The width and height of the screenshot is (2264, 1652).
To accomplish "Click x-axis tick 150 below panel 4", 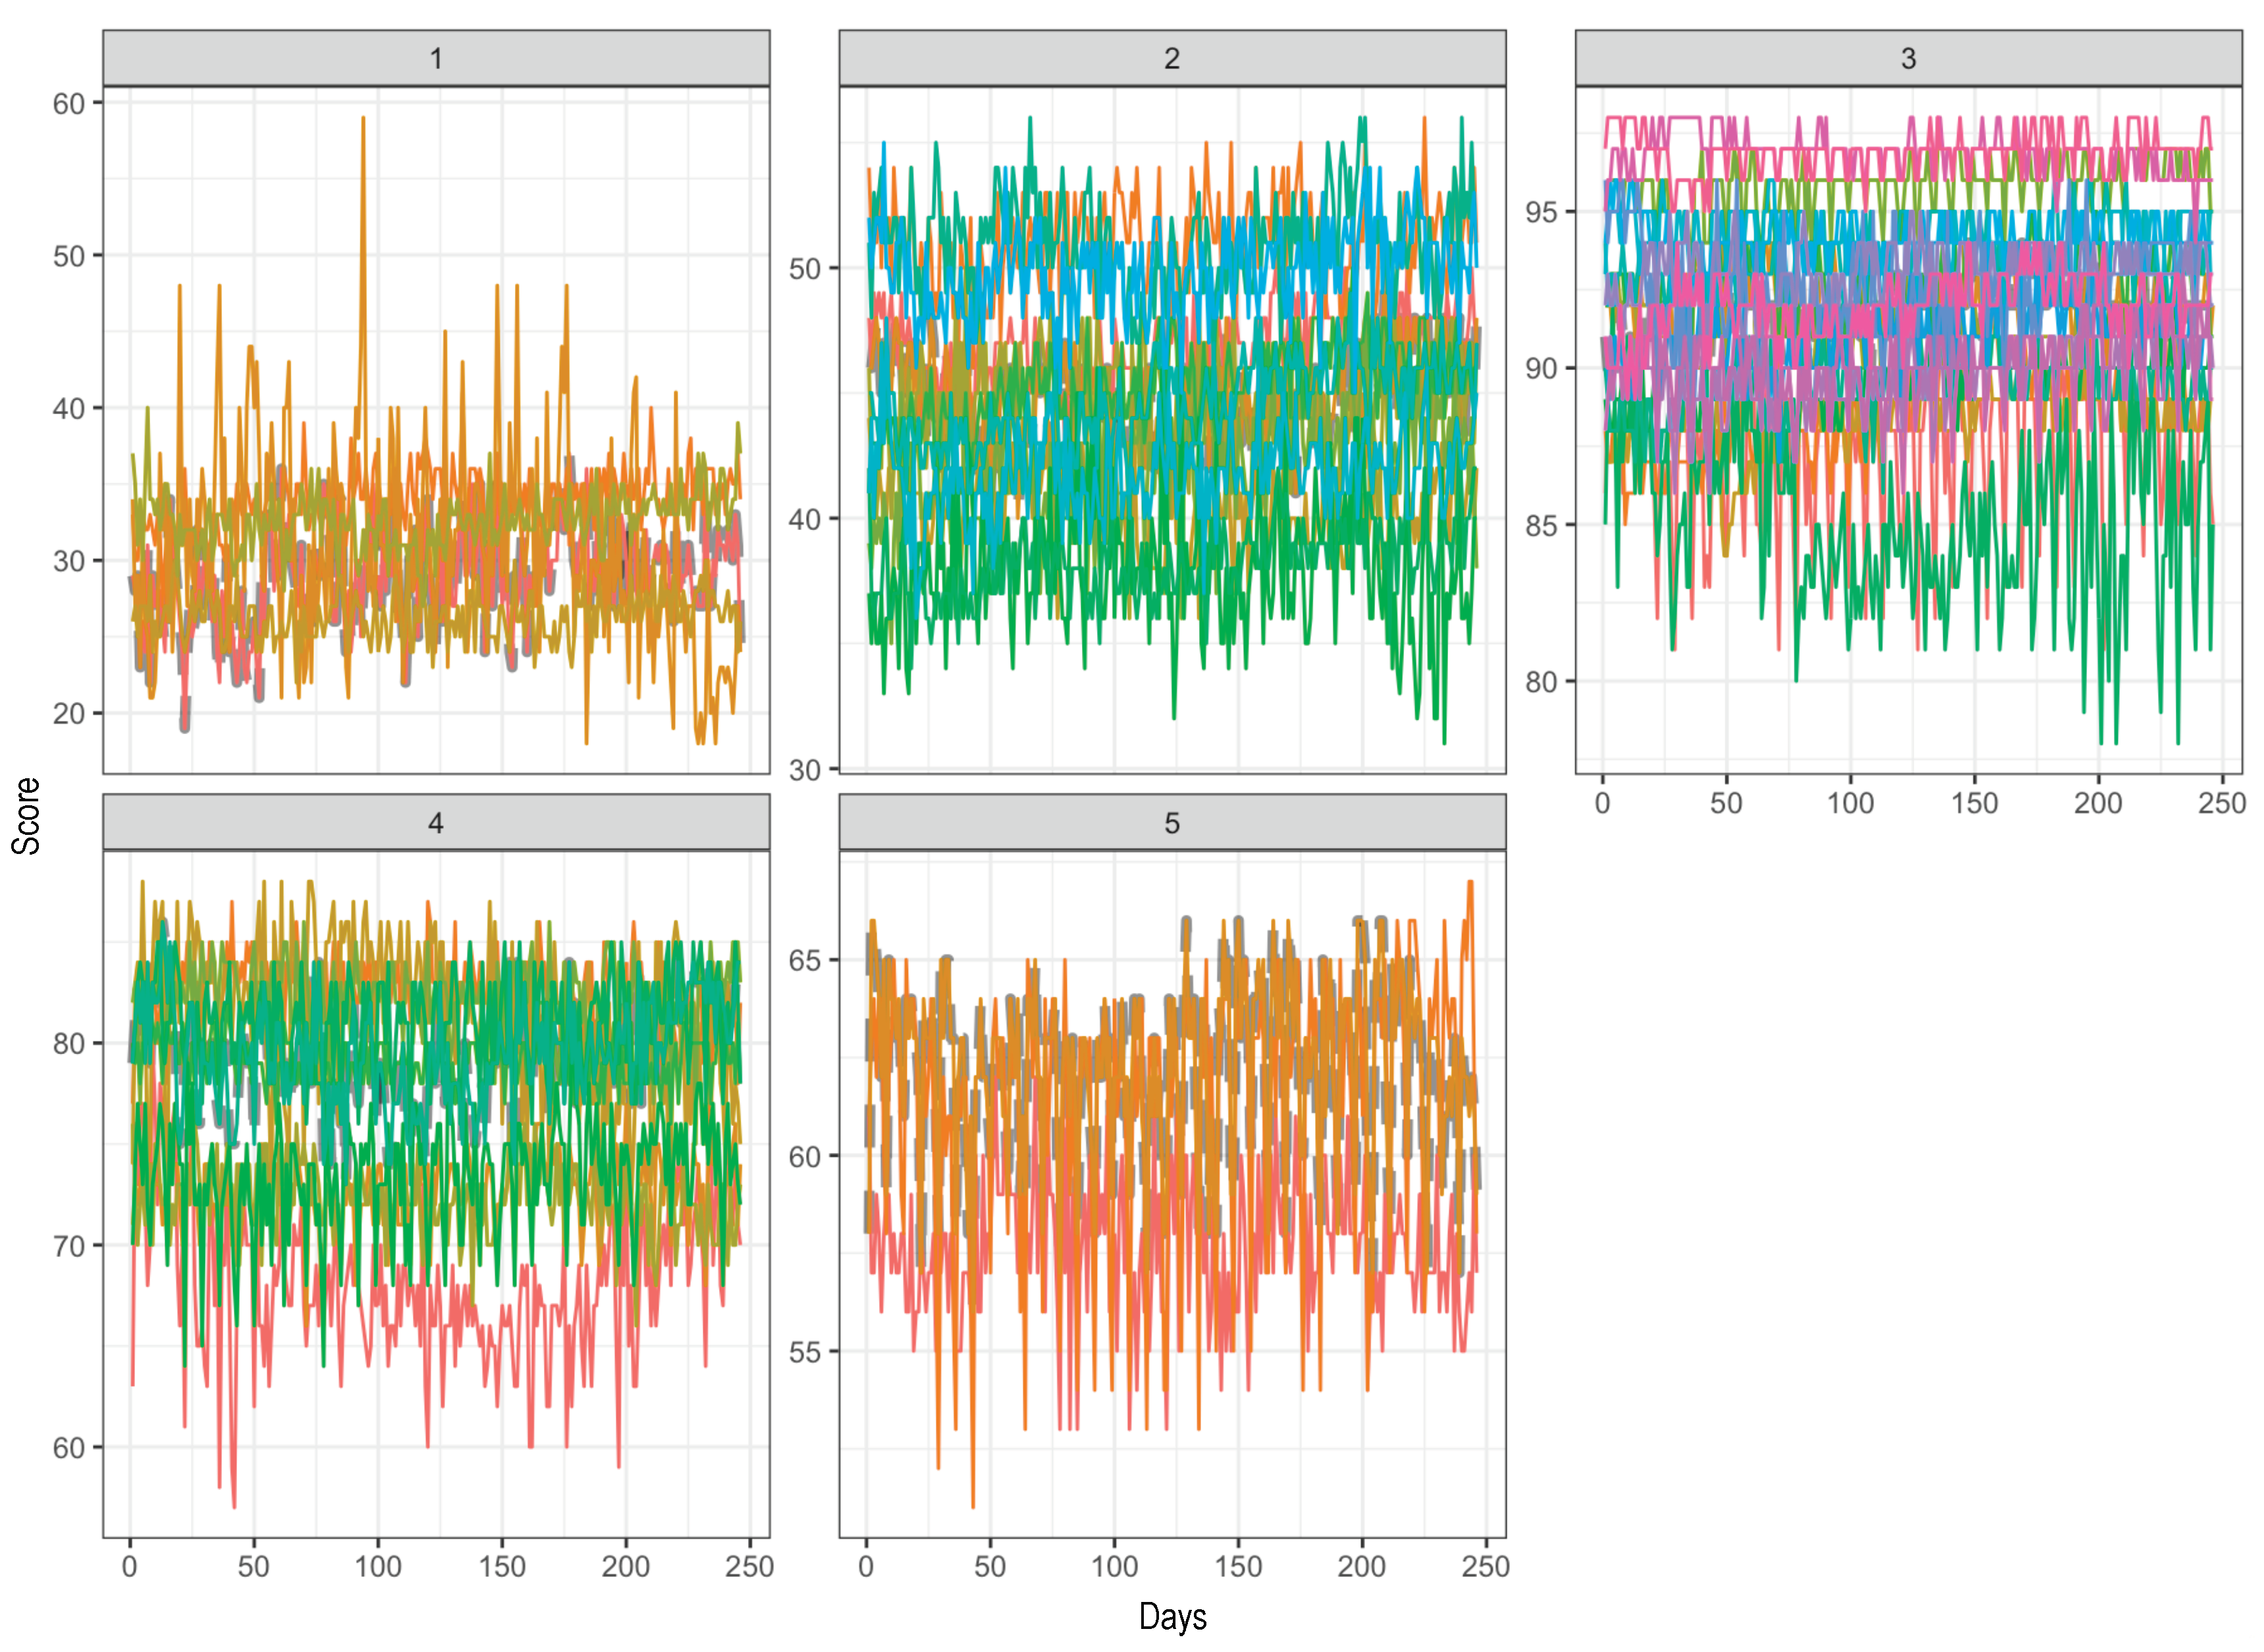I will pyautogui.click(x=502, y=1566).
